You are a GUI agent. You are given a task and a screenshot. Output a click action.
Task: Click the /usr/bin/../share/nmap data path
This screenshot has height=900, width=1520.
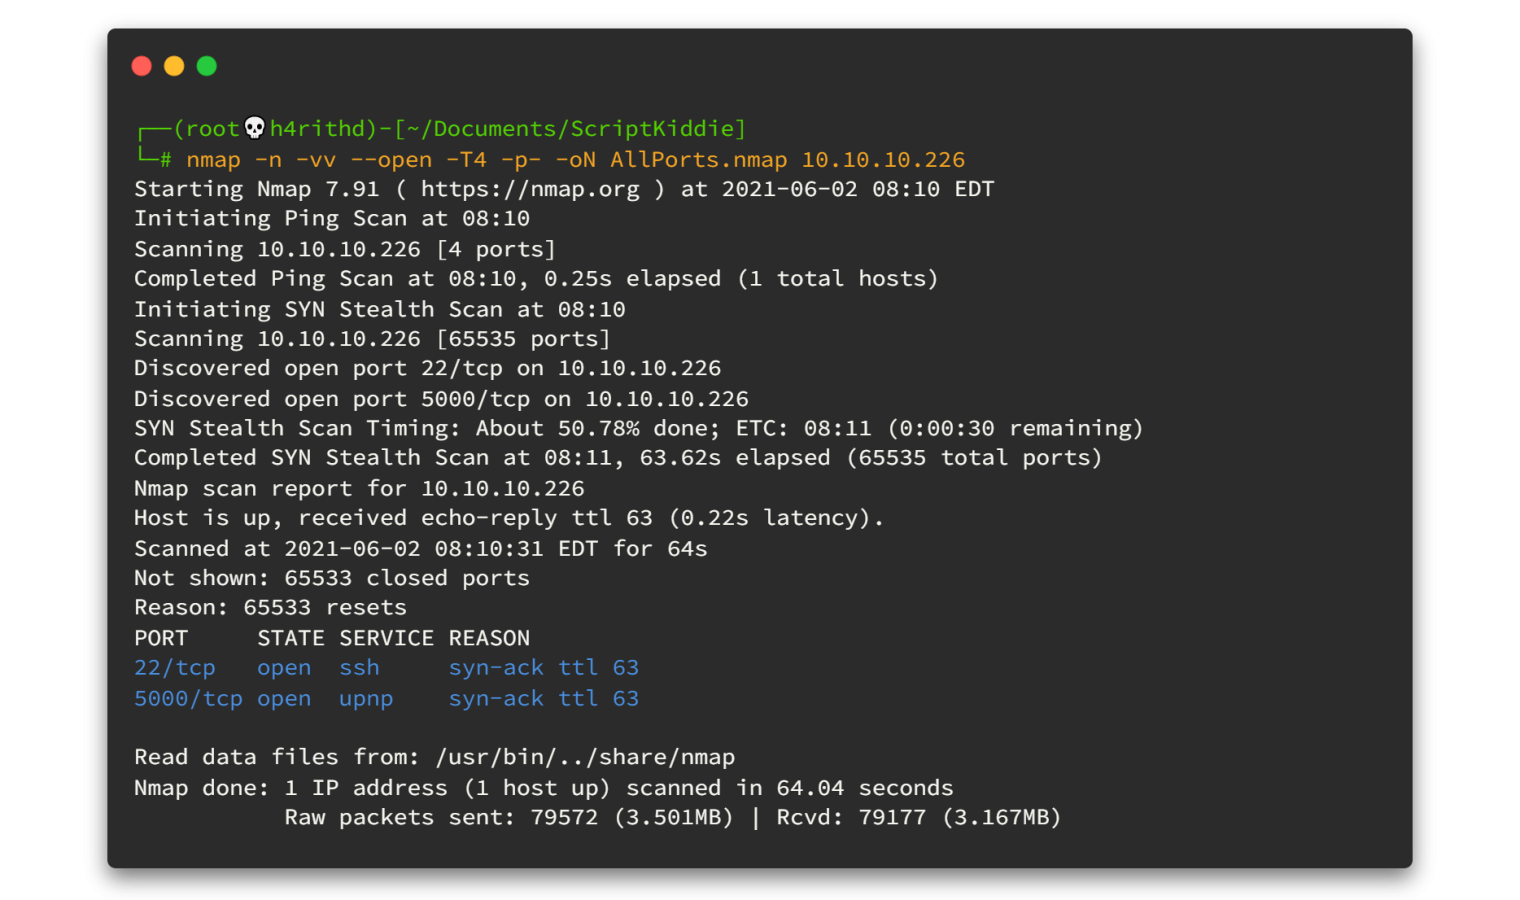click(585, 758)
